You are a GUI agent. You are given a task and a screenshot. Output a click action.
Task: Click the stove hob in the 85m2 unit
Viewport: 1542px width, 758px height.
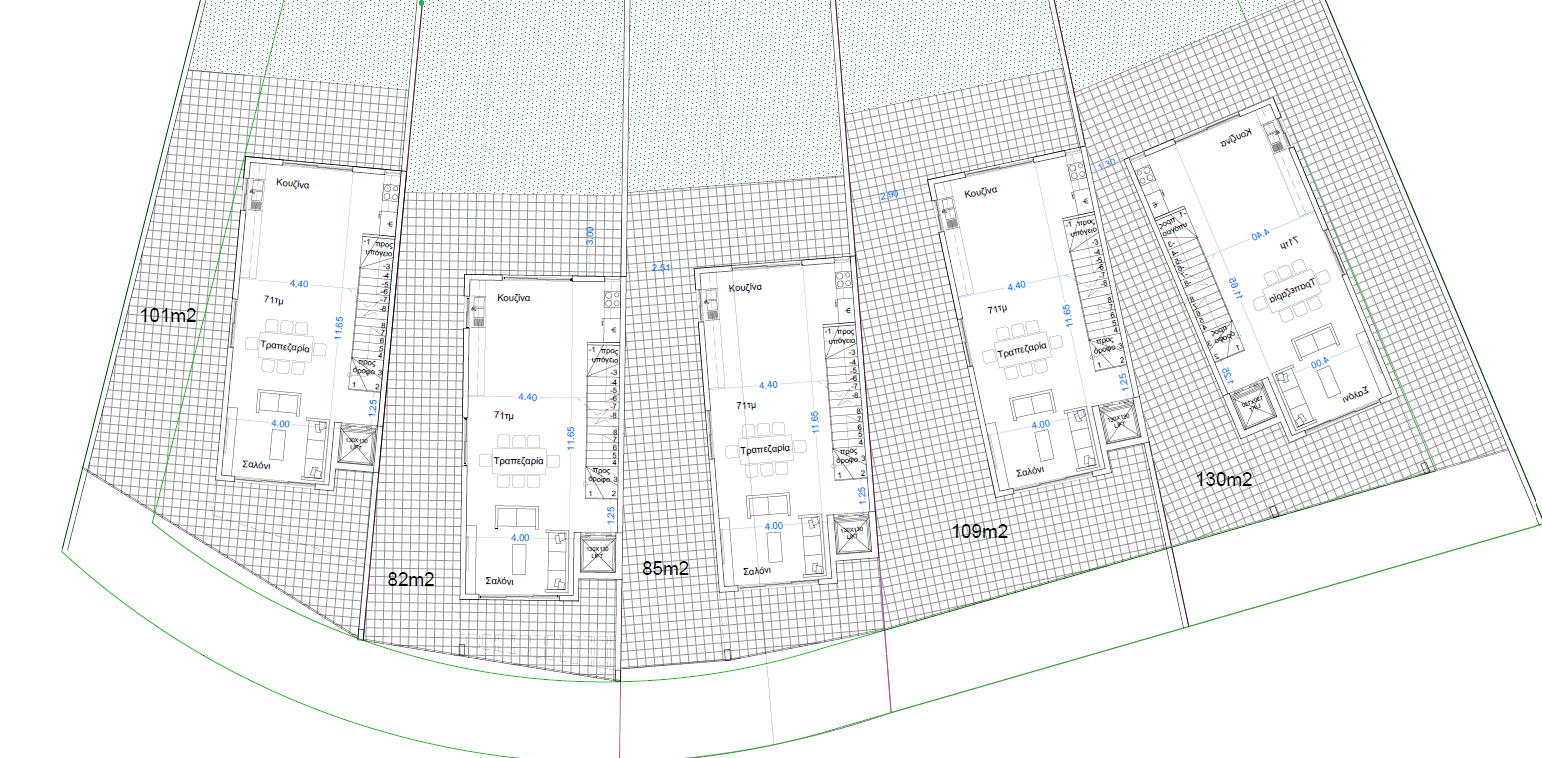pyautogui.click(x=841, y=280)
